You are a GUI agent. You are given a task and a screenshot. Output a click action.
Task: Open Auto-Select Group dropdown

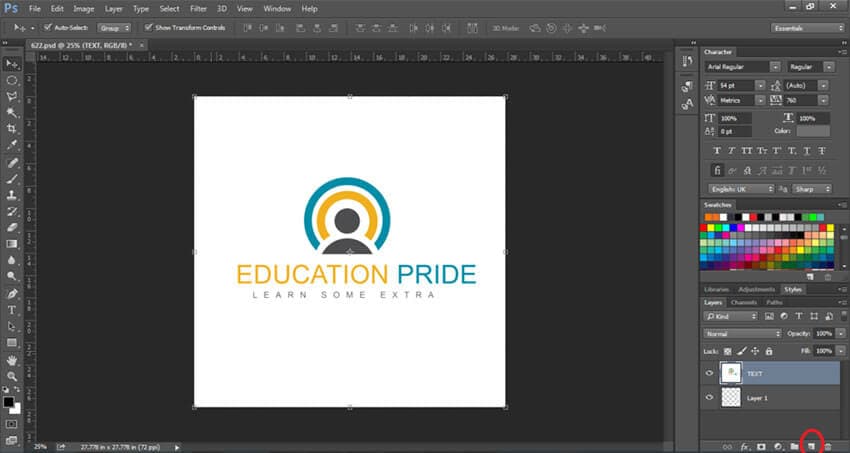(114, 28)
